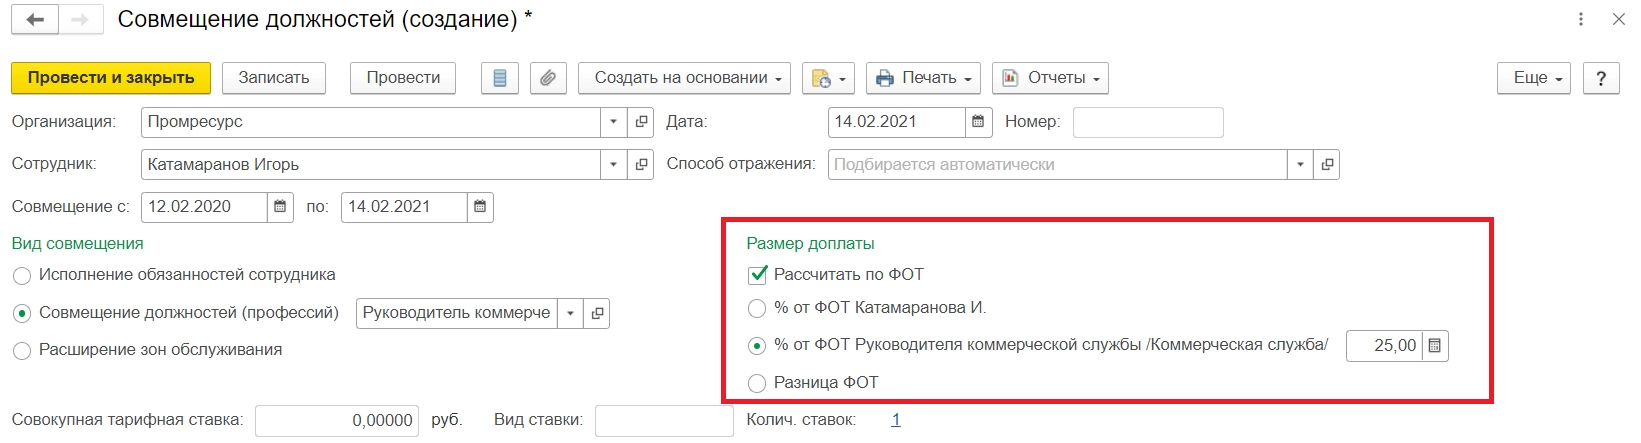Go forward with the right arrow

(x=80, y=20)
